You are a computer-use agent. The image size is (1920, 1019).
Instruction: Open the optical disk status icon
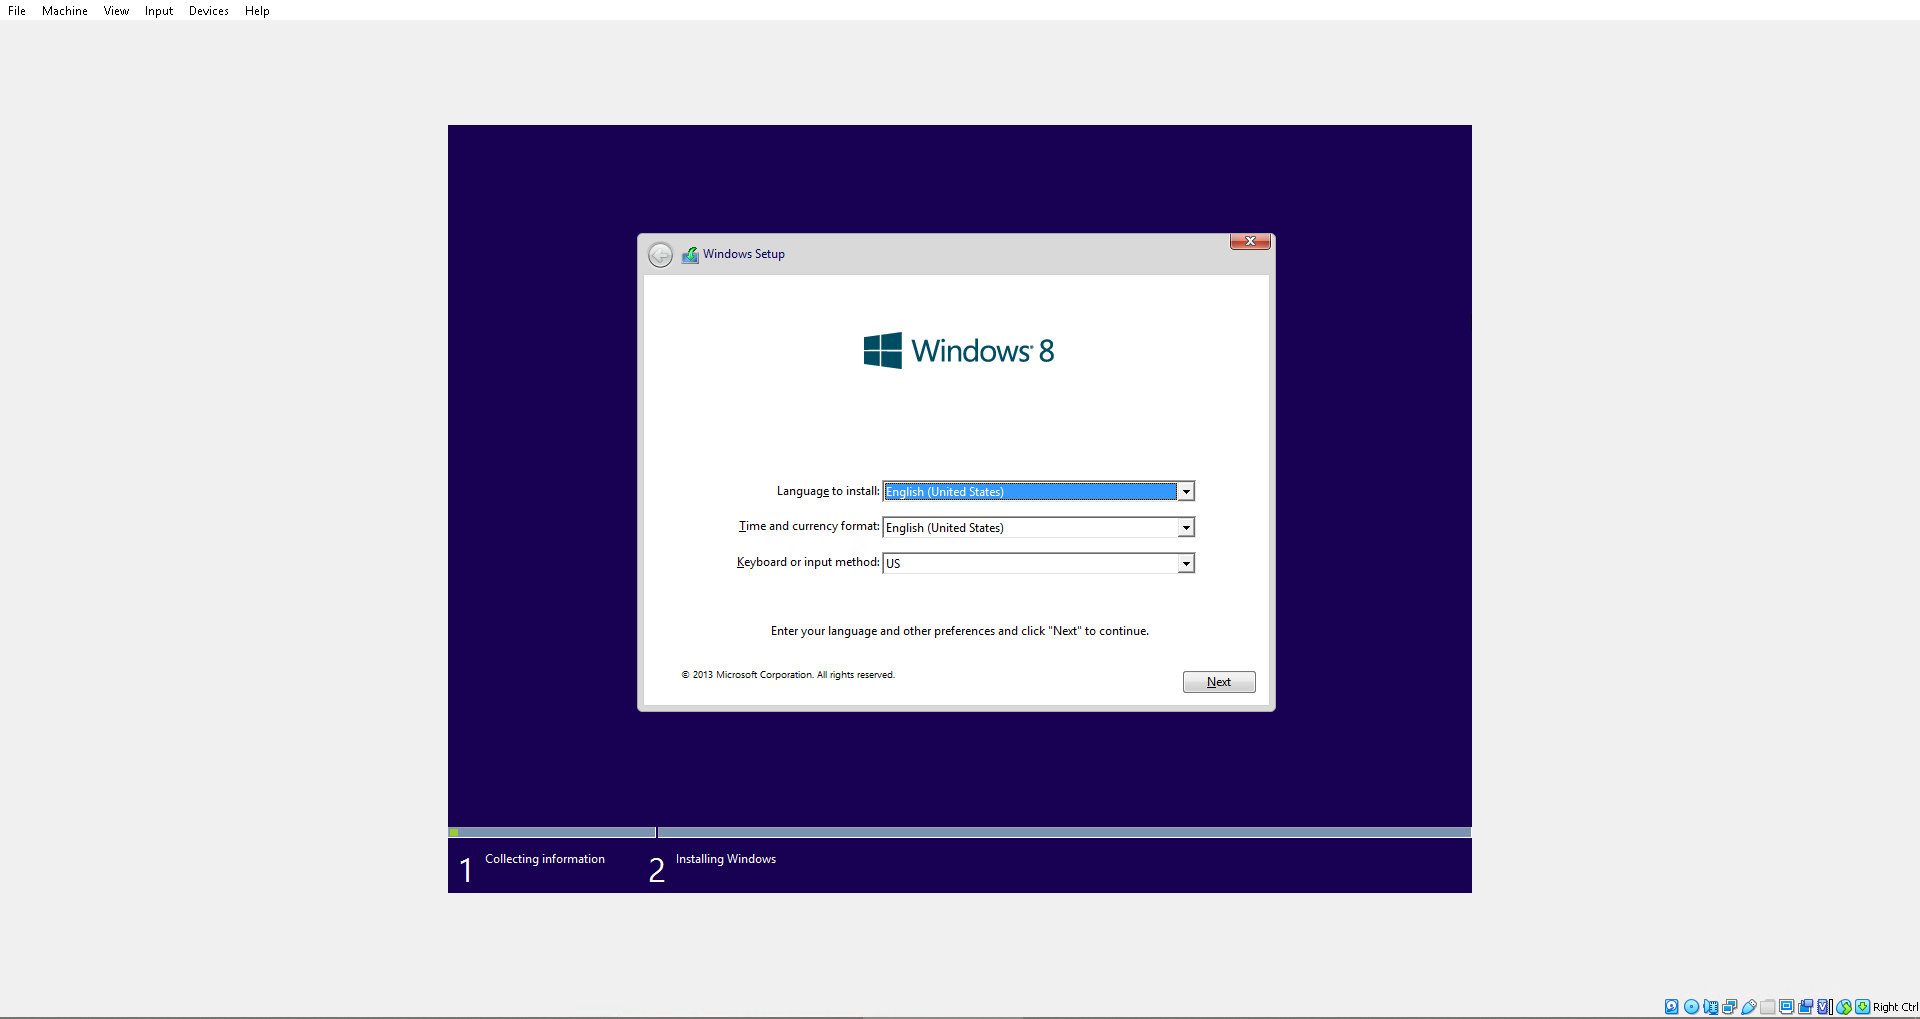pos(1691,1007)
